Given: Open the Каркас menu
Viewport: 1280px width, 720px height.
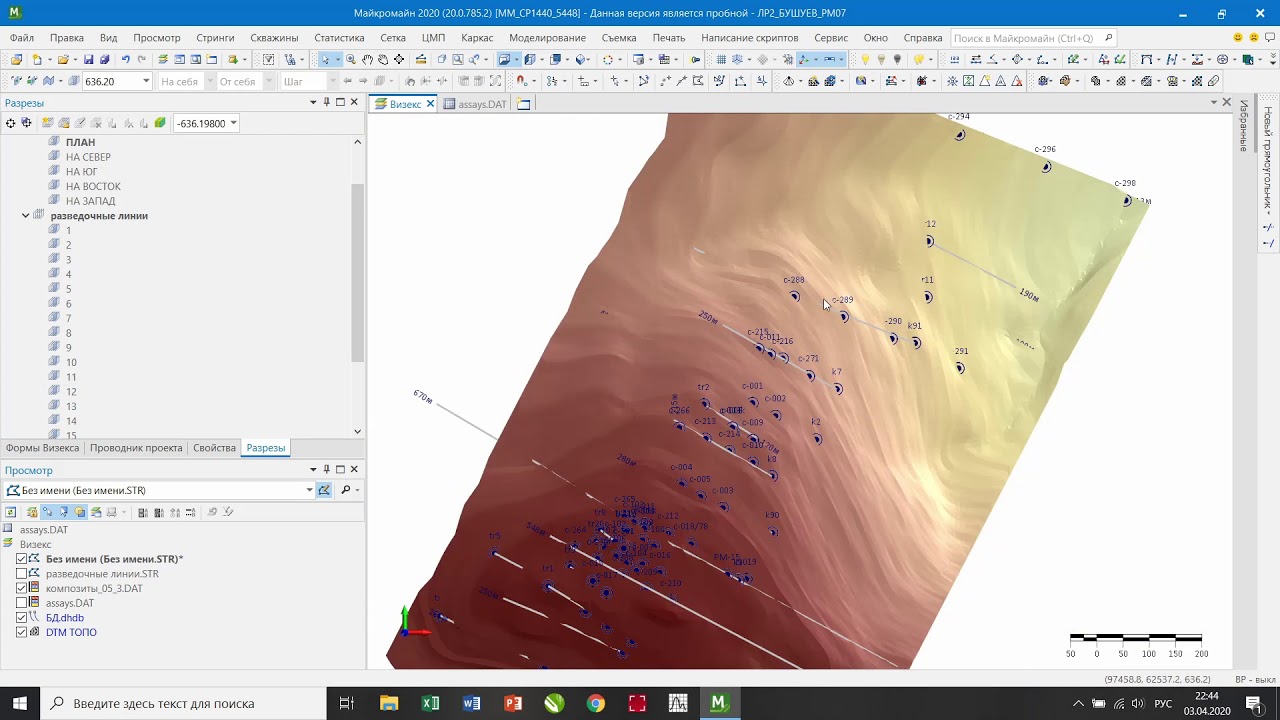Looking at the screenshot, I should tap(477, 38).
